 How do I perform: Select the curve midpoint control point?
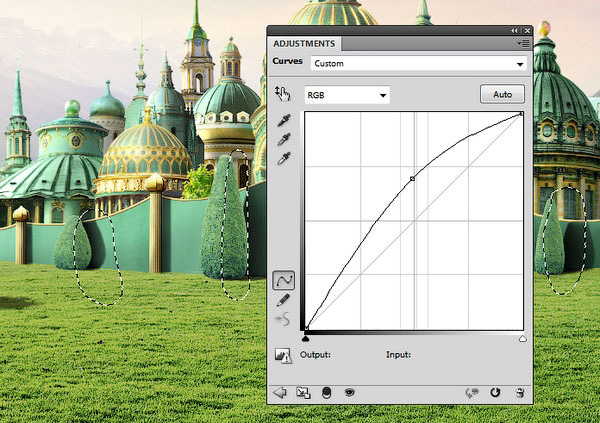click(412, 179)
